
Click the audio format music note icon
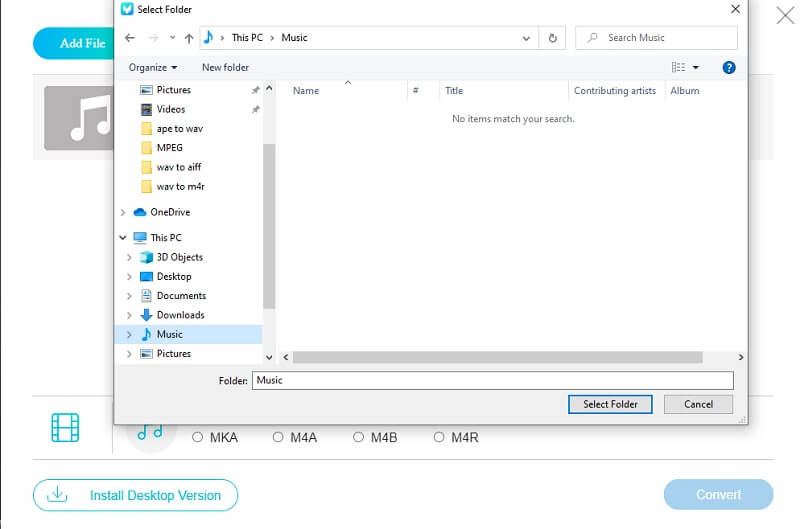(150, 433)
